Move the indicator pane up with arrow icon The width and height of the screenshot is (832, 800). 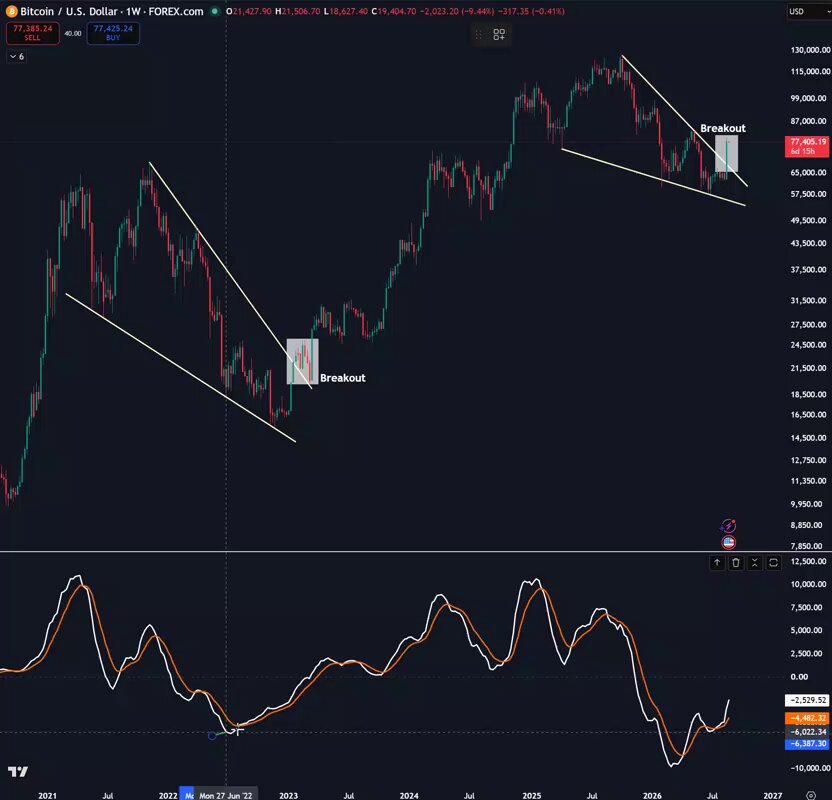click(717, 562)
